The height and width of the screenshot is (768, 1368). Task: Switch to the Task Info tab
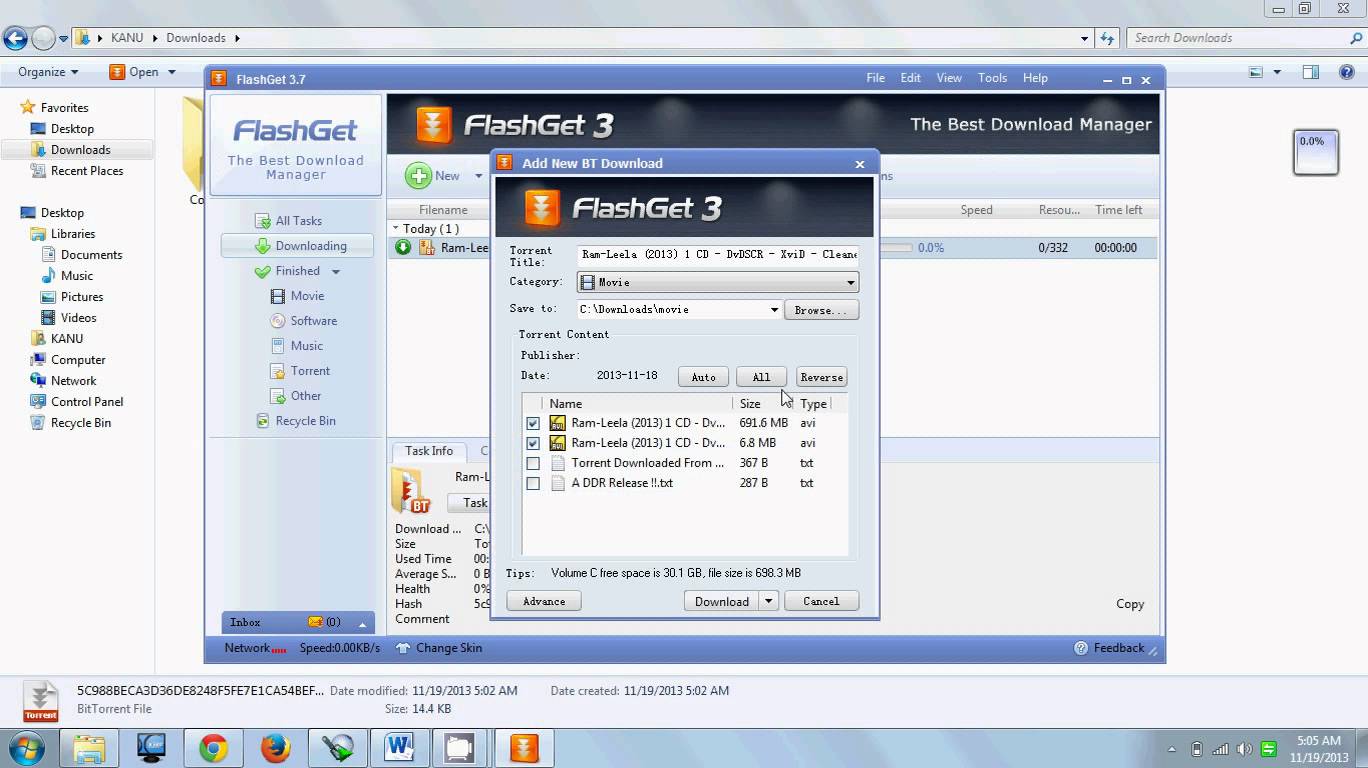point(429,451)
